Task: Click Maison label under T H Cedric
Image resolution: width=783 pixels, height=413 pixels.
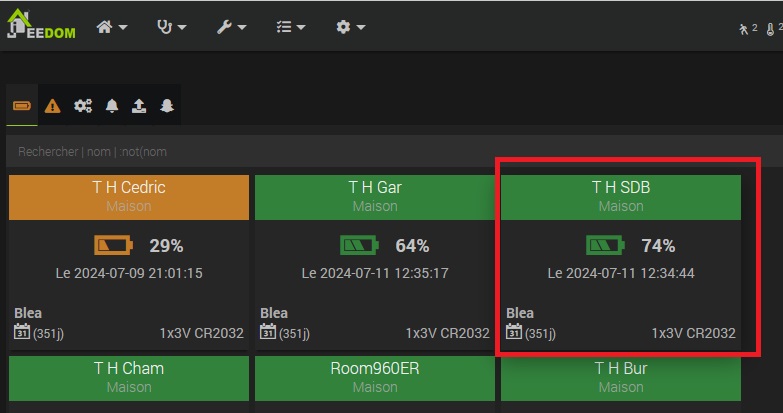Action: 129,206
